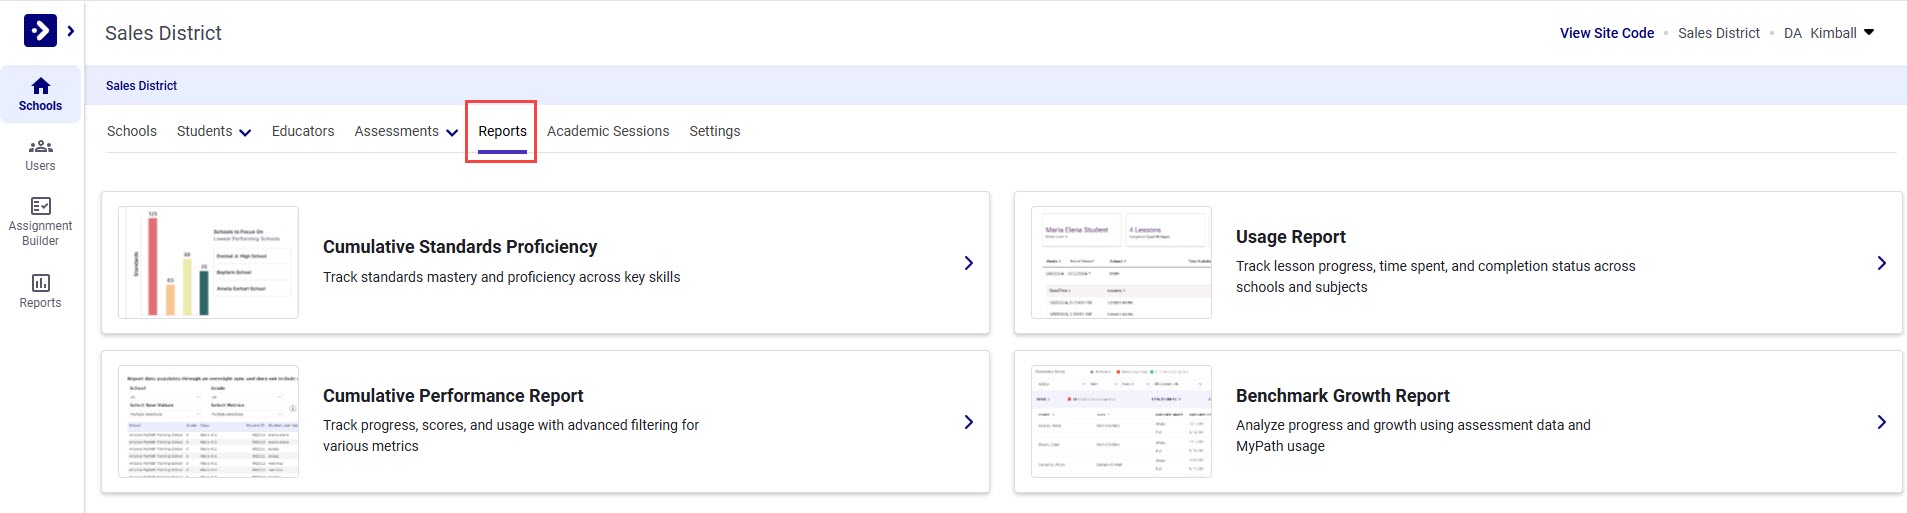This screenshot has width=1907, height=513.
Task: Click the View Site Code link
Action: pyautogui.click(x=1607, y=33)
